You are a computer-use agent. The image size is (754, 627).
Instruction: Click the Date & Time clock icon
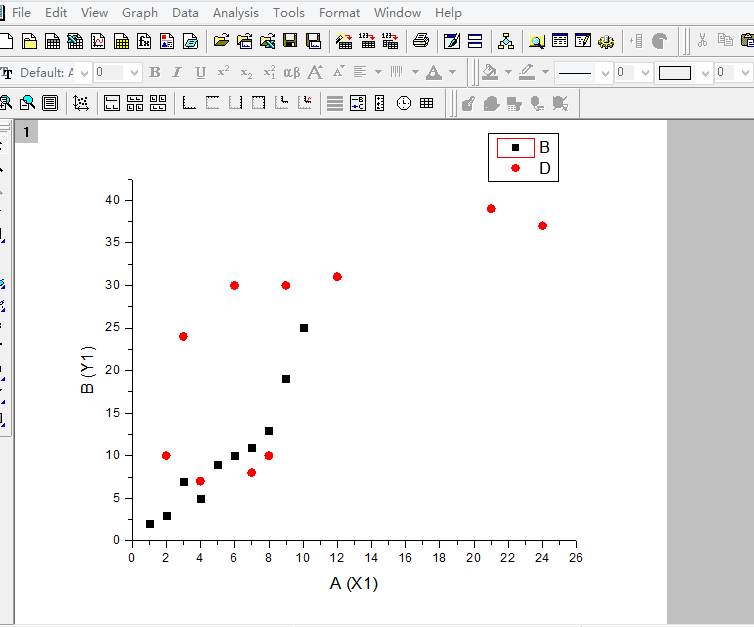click(404, 103)
